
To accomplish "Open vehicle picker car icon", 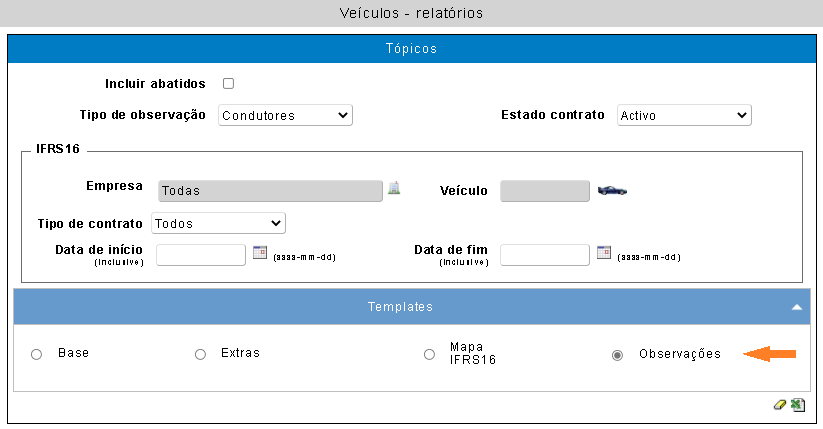I will coord(612,190).
